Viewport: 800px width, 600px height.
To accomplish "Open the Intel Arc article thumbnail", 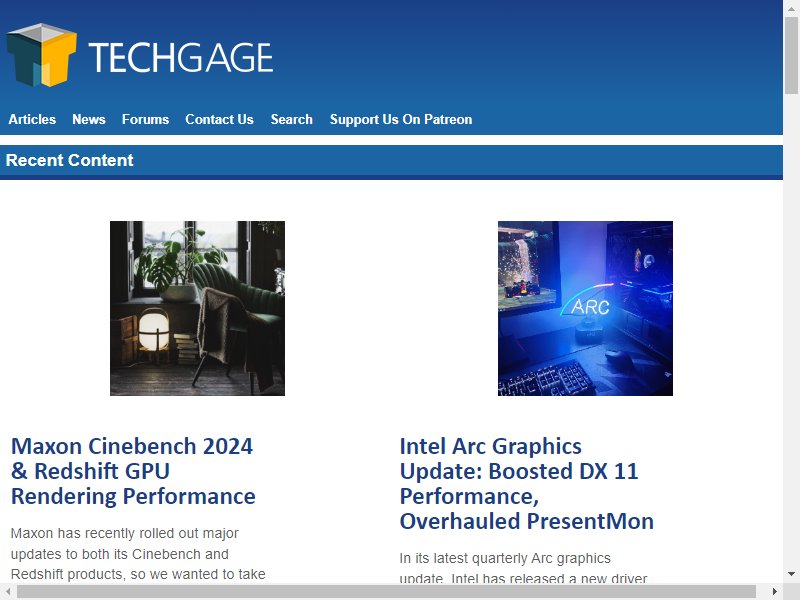I will [x=585, y=308].
